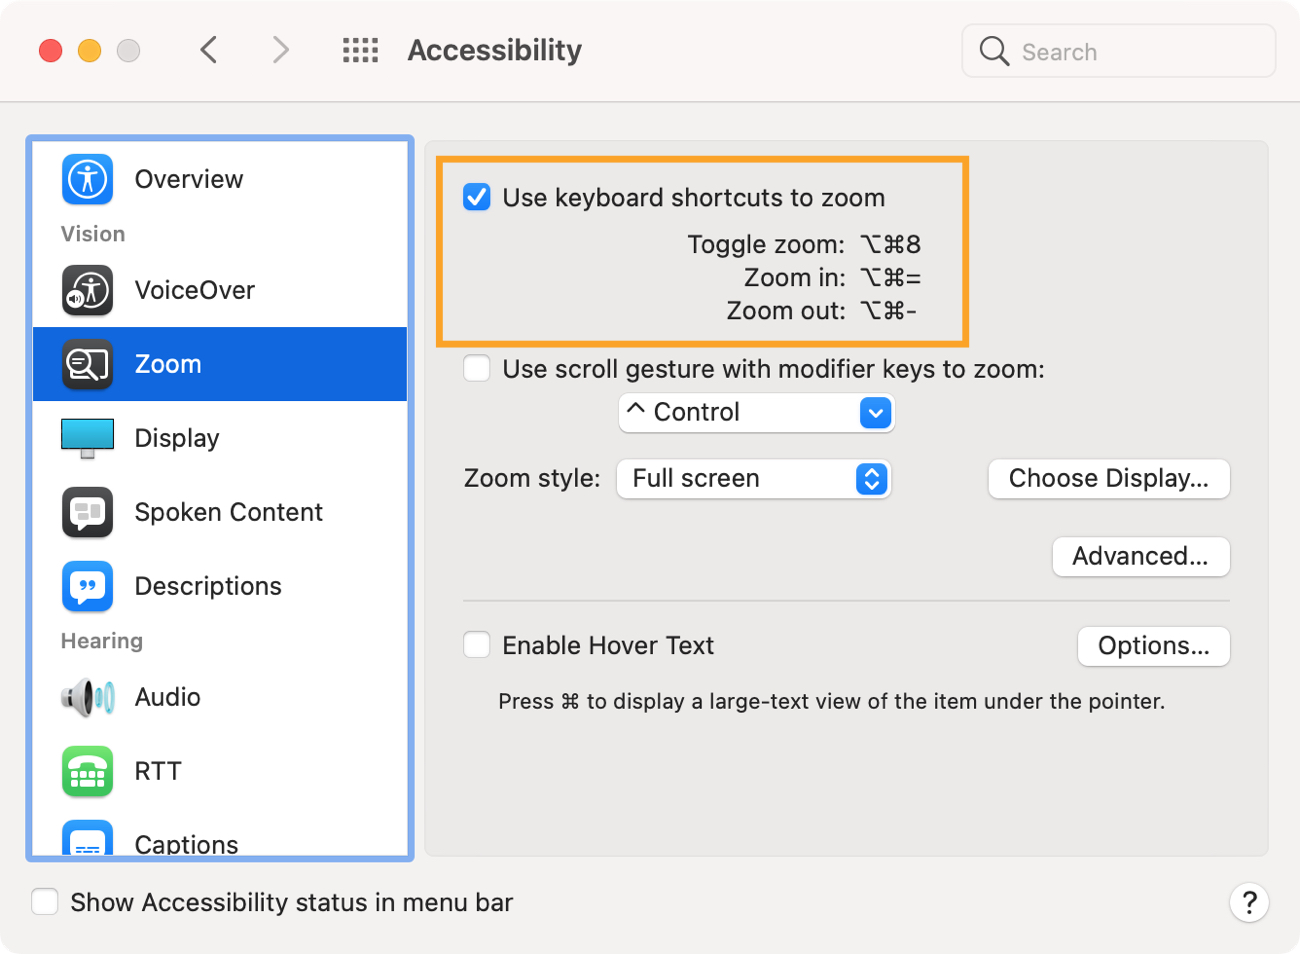Select the RTT phone icon
Screen dimensions: 1300x954
tap(88, 771)
